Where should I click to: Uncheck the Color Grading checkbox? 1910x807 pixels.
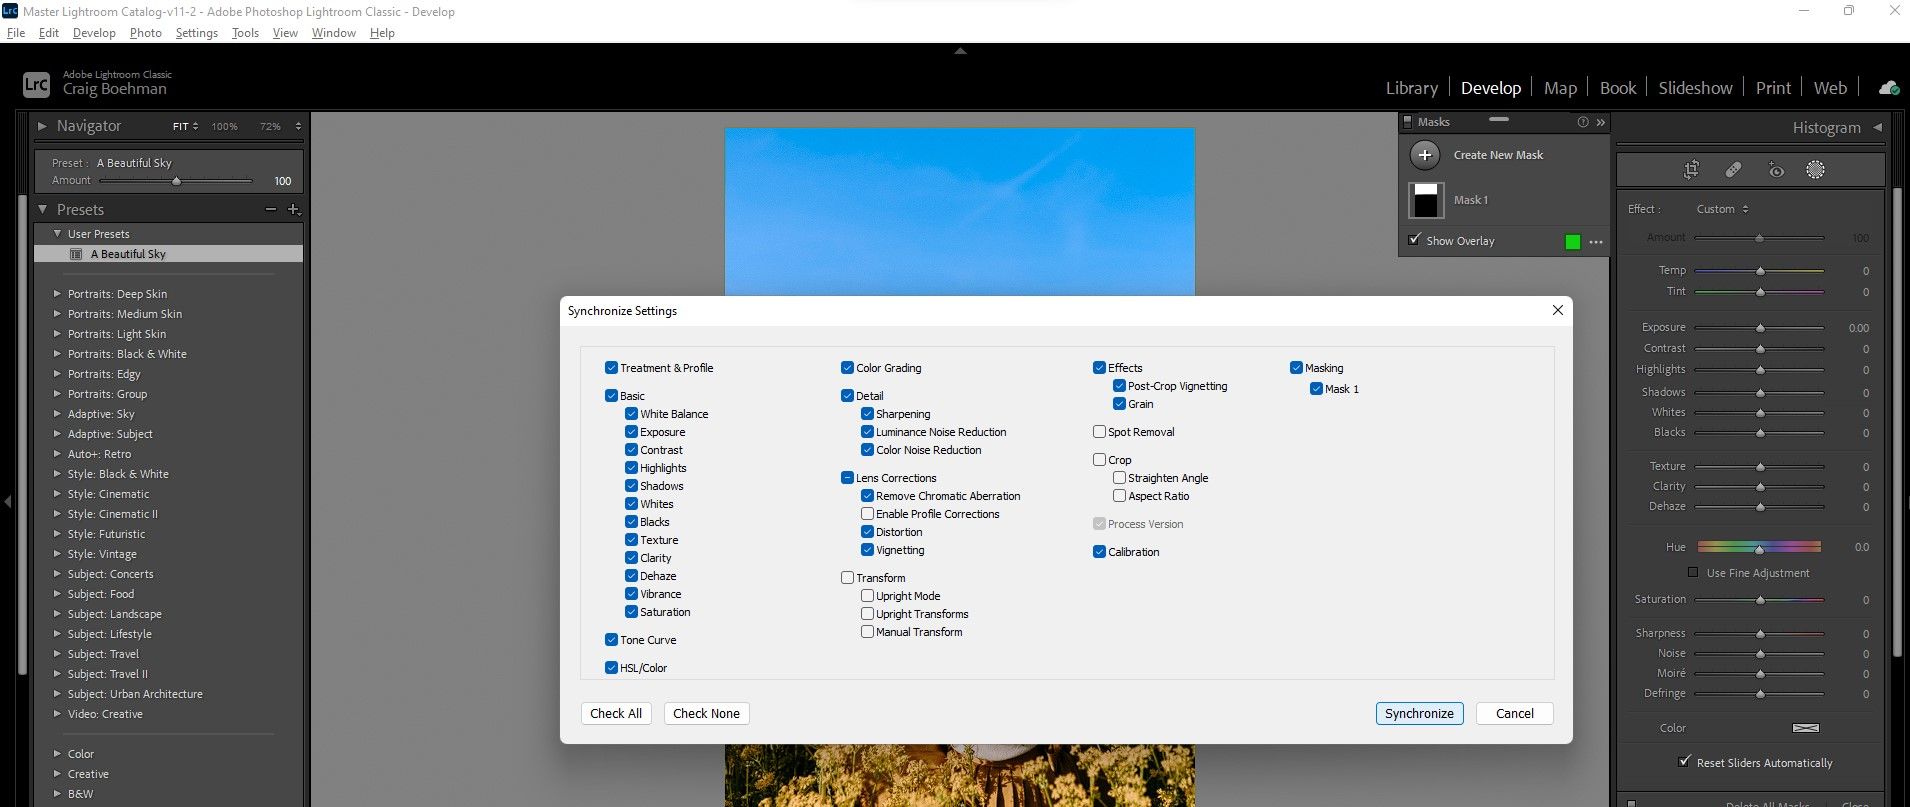pyautogui.click(x=847, y=368)
